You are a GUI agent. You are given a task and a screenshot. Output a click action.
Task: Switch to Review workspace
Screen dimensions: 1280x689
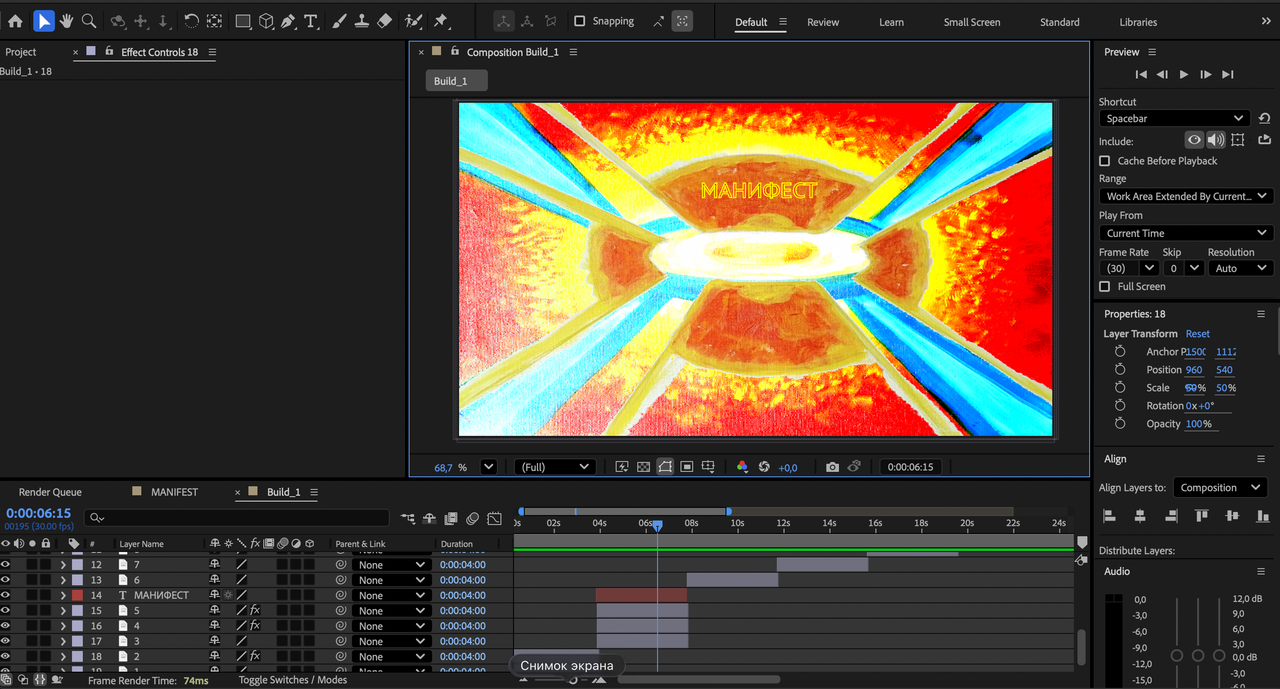(x=823, y=22)
